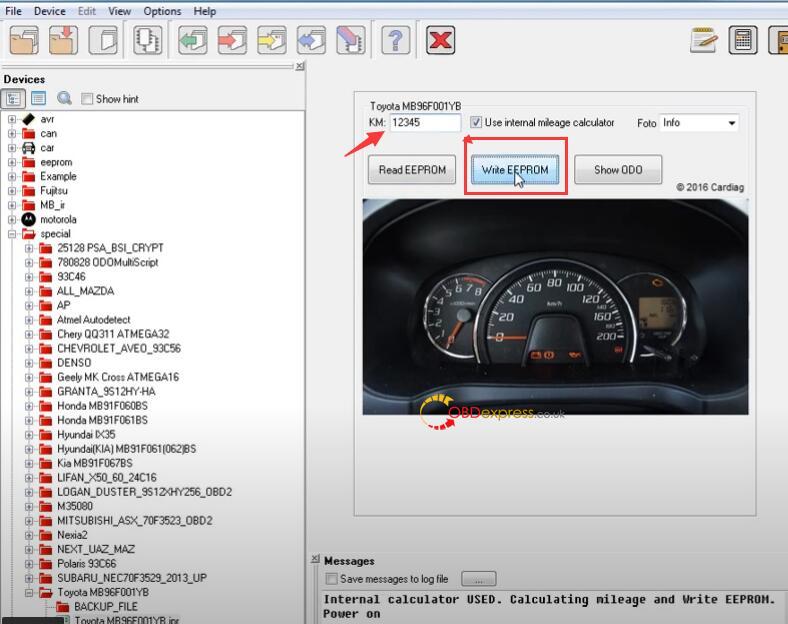This screenshot has height=624, width=788.
Task: Select ALL_MAZDA in the device tree
Action: click(x=85, y=291)
